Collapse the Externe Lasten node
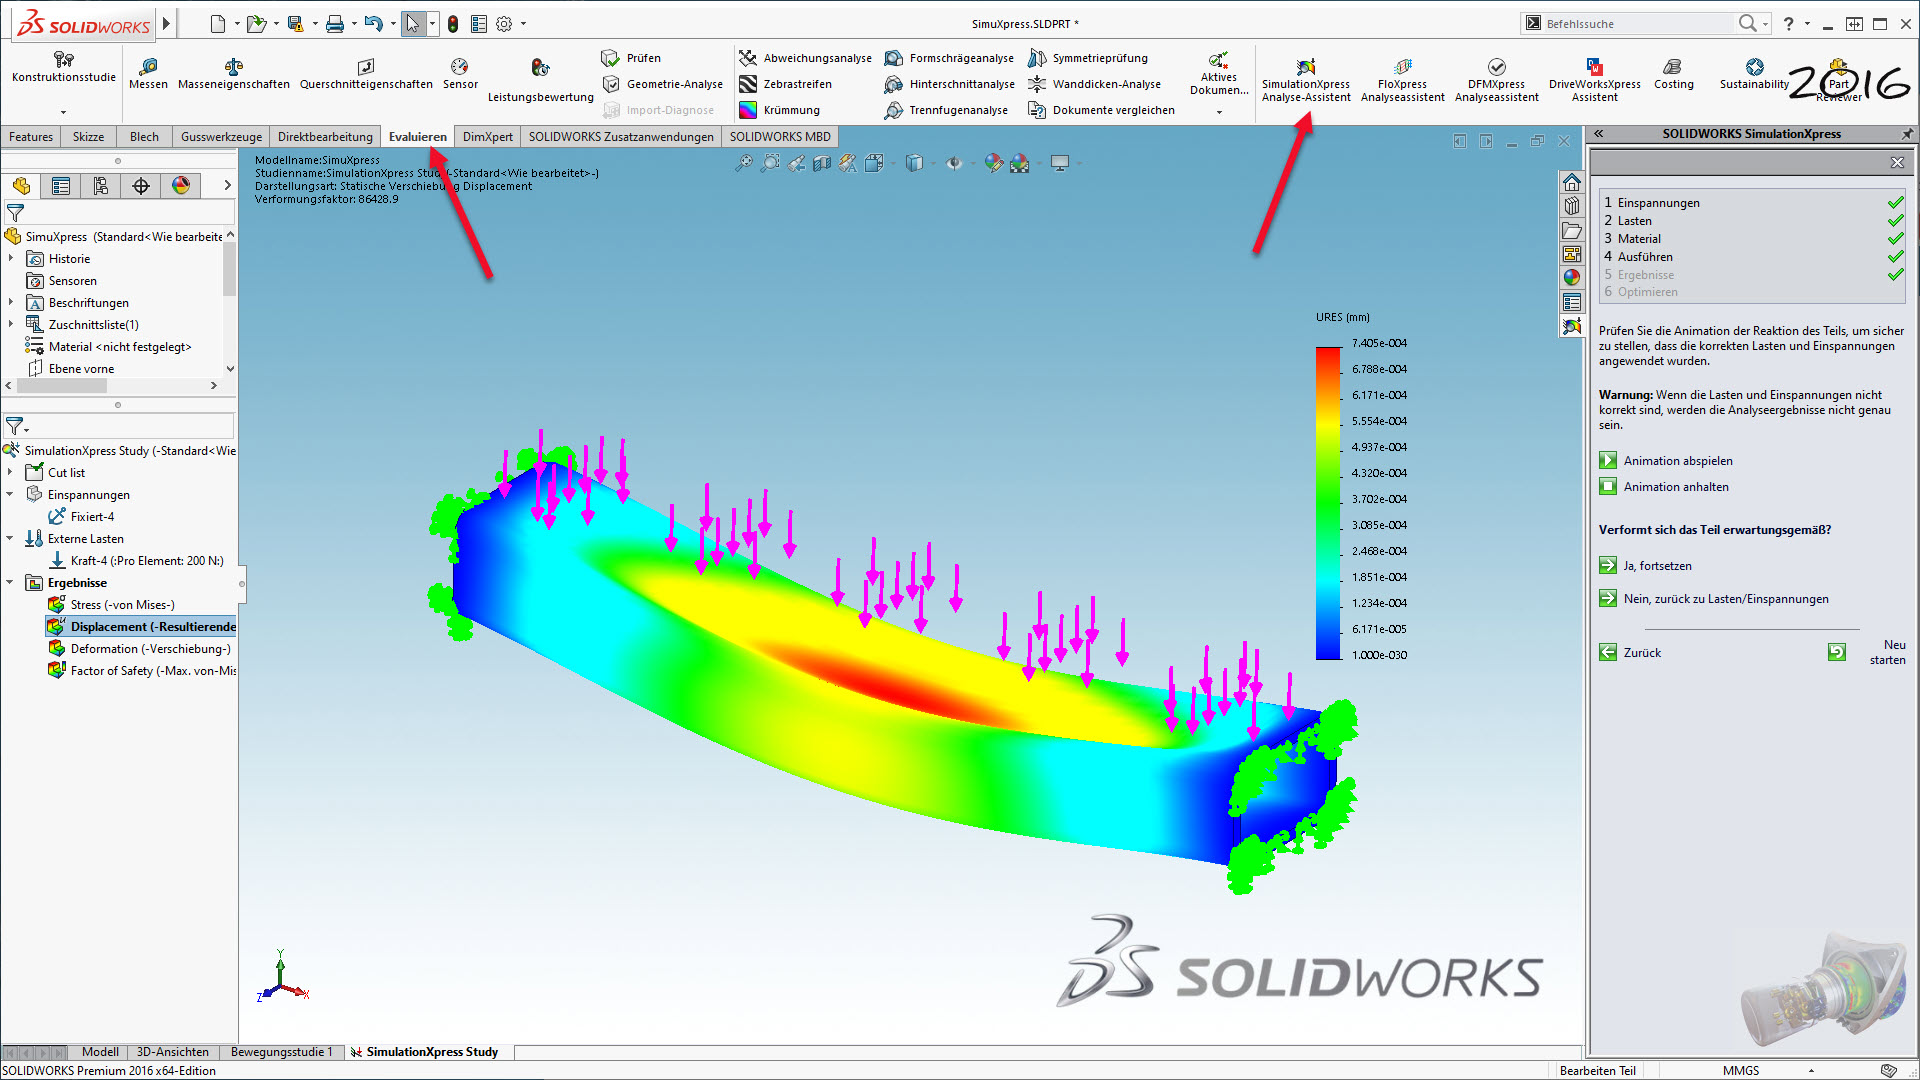The image size is (1920, 1080). point(10,538)
